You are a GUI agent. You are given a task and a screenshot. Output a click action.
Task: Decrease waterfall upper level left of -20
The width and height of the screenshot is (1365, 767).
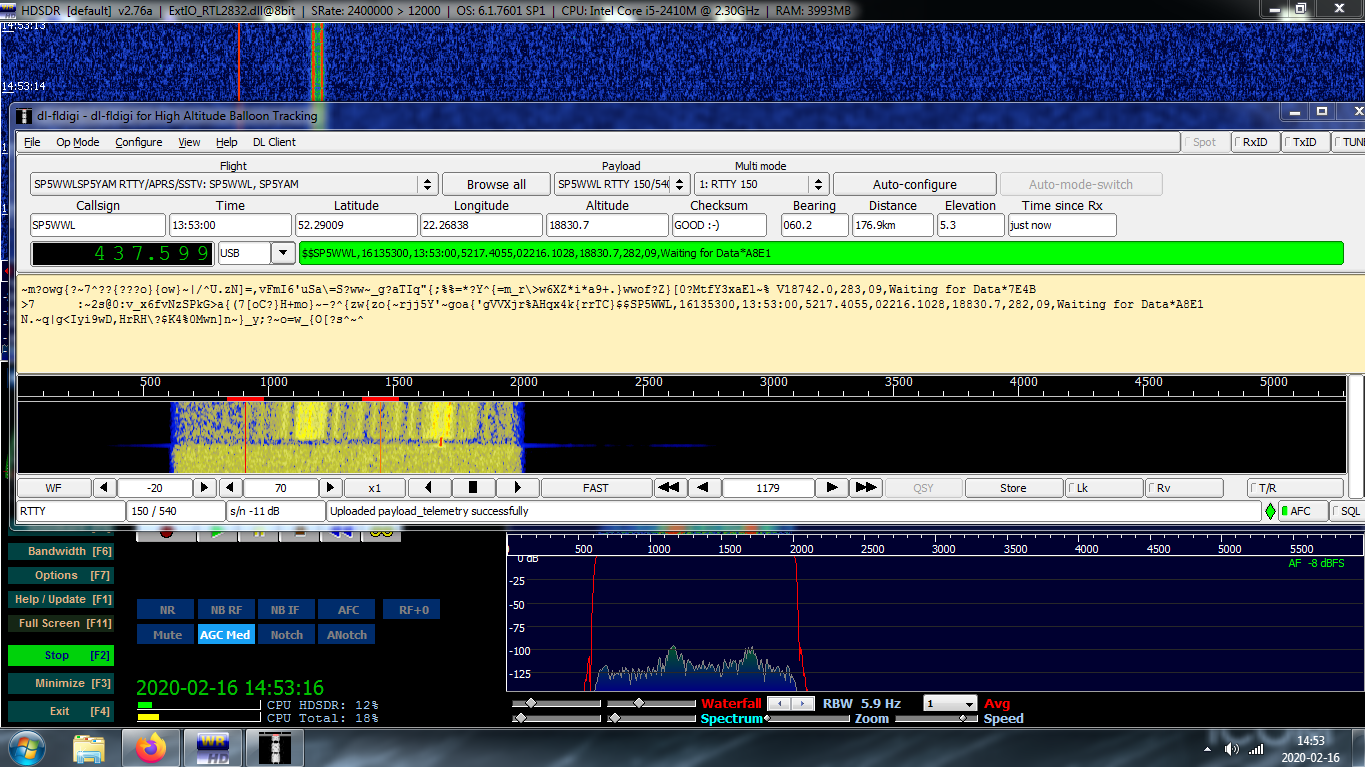(x=104, y=488)
